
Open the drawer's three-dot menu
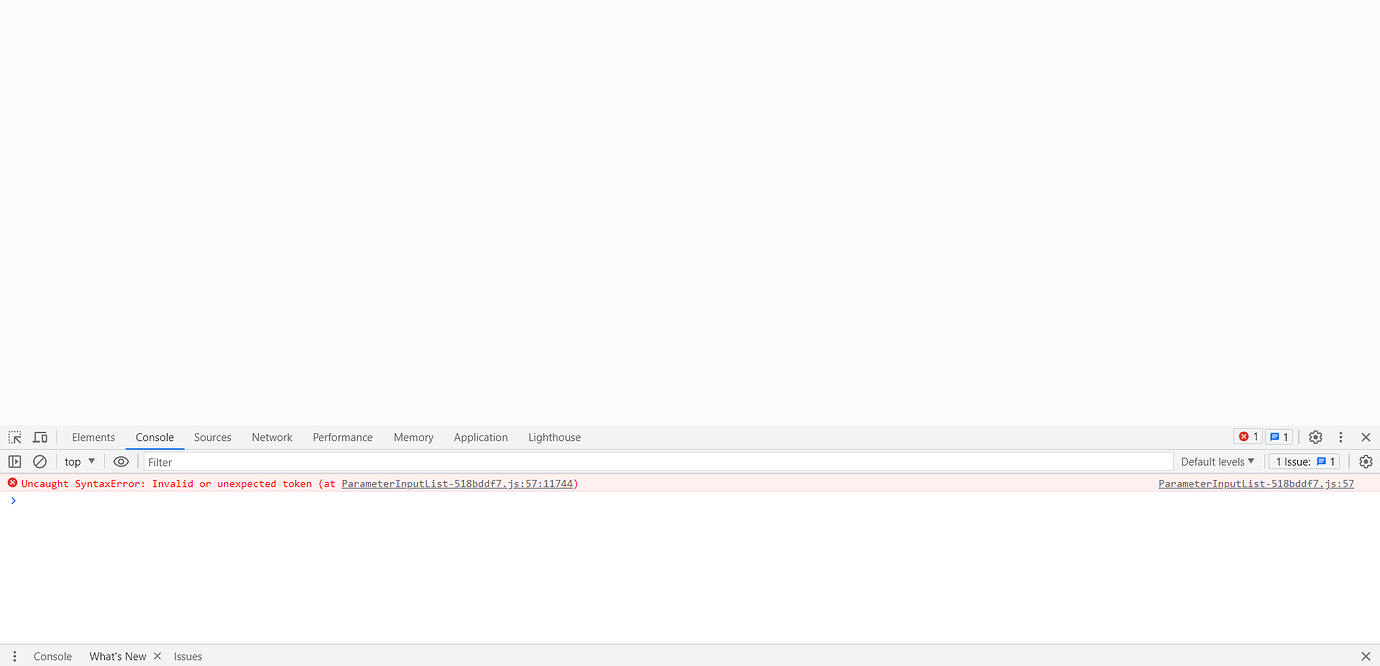pyautogui.click(x=14, y=656)
